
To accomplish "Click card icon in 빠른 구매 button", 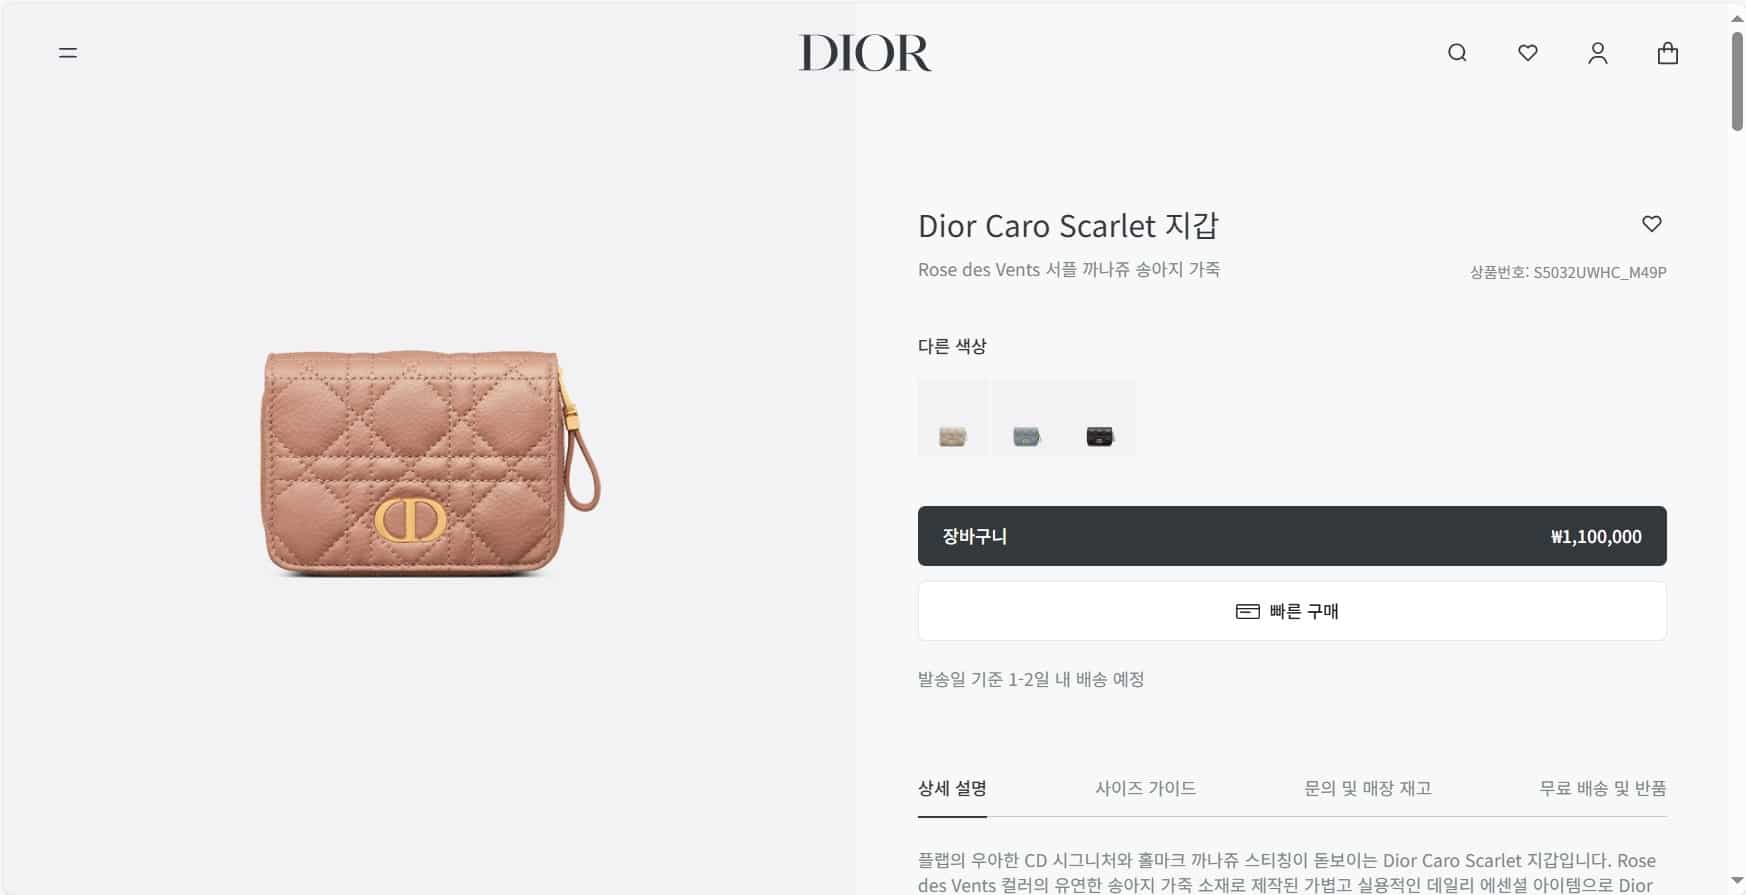I will pos(1247,611).
